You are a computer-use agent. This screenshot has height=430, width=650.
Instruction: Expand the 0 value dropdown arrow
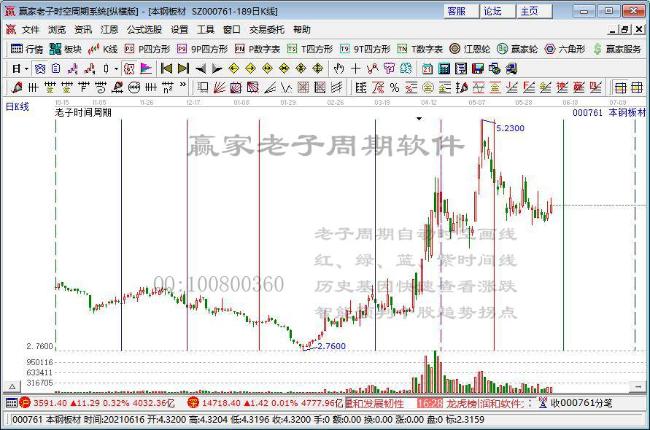coord(116,68)
